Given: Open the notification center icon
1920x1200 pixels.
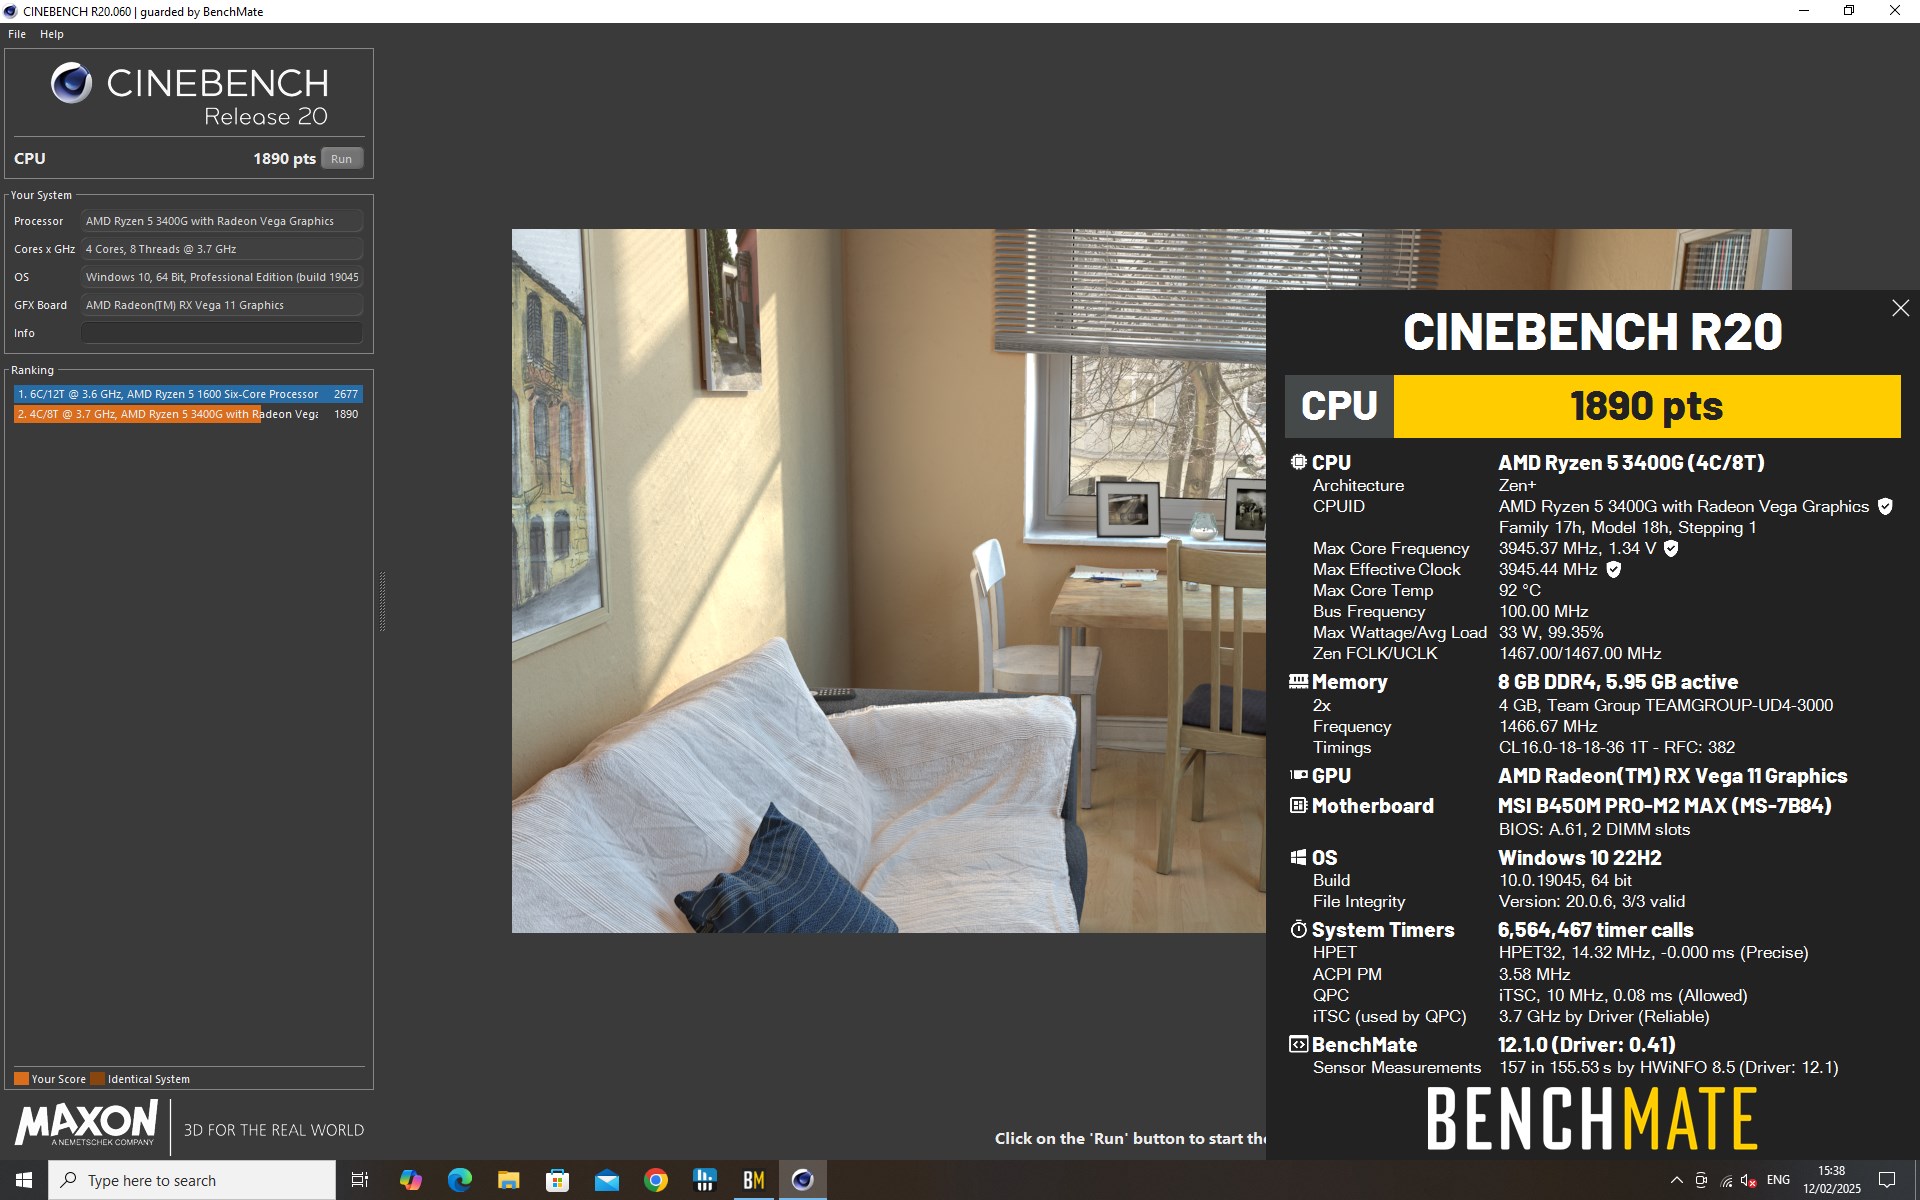Looking at the screenshot, I should (x=1887, y=1180).
